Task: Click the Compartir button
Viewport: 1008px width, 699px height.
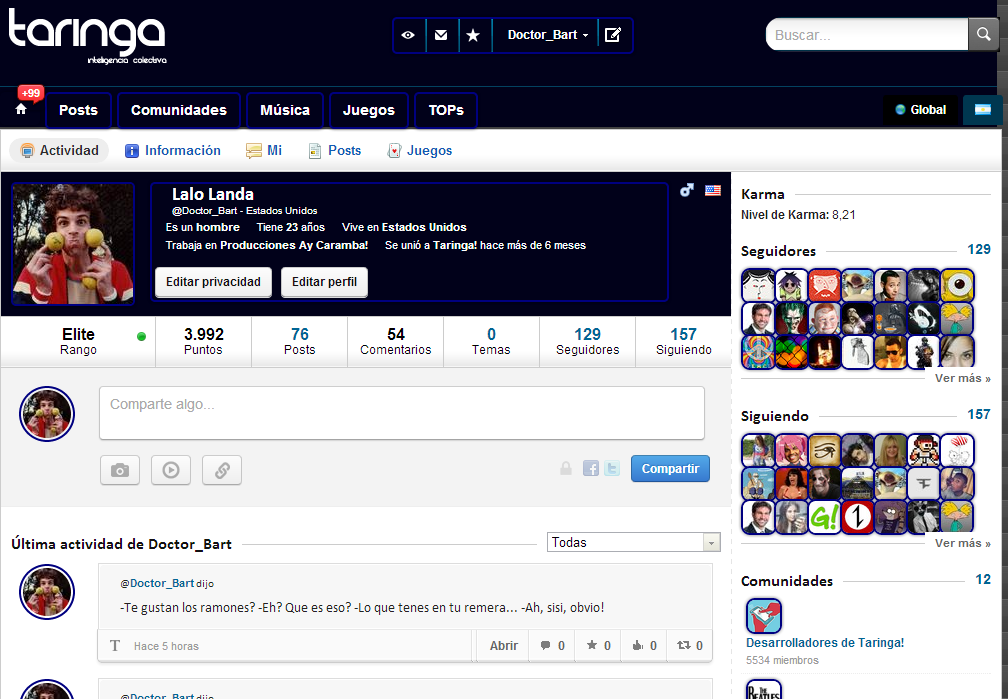Action: [x=670, y=469]
